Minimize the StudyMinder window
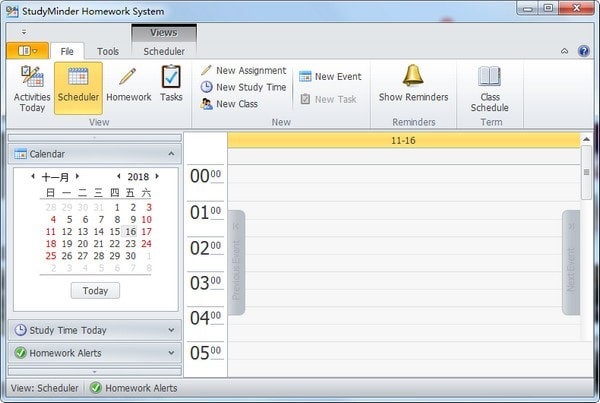The image size is (600, 403). pos(528,8)
